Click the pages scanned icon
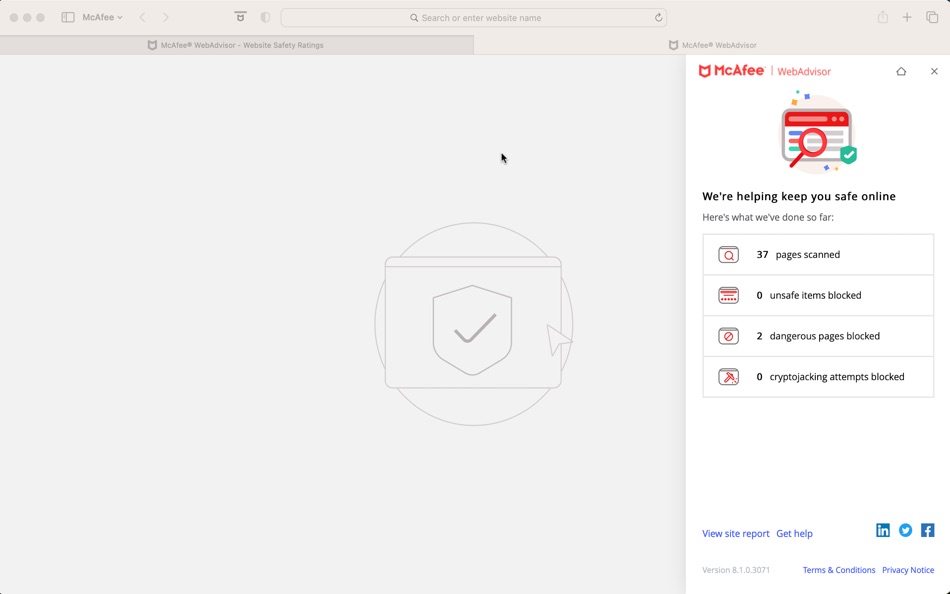 pos(728,255)
